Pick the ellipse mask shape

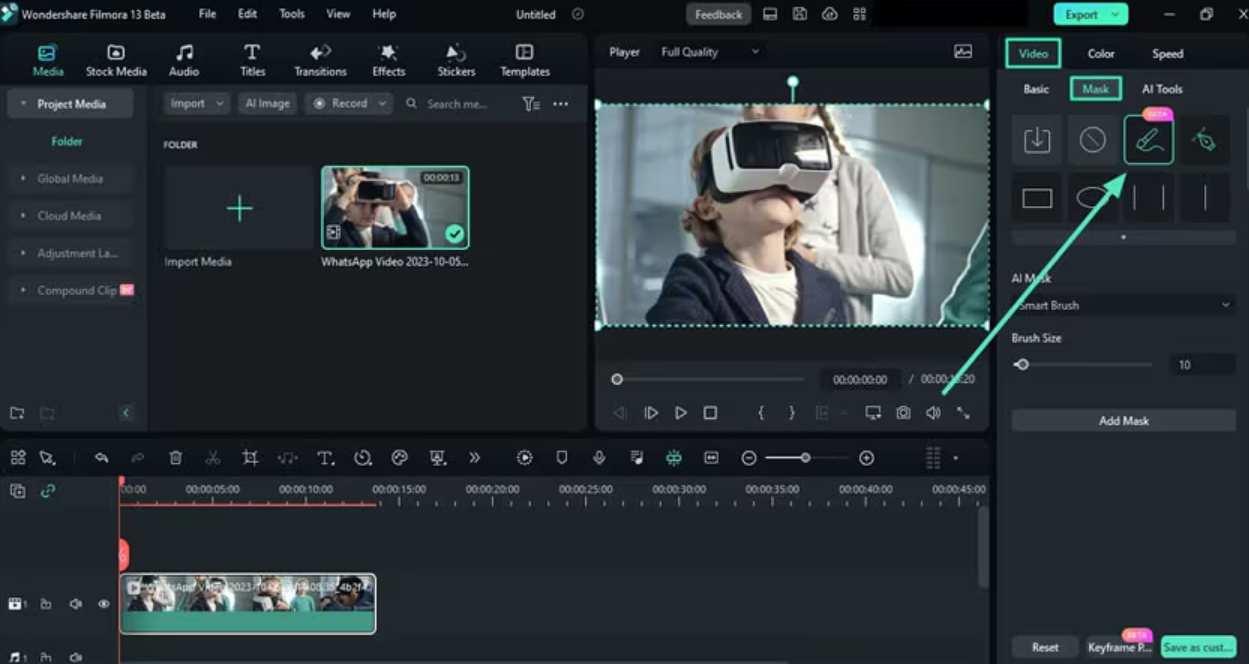(x=1092, y=198)
